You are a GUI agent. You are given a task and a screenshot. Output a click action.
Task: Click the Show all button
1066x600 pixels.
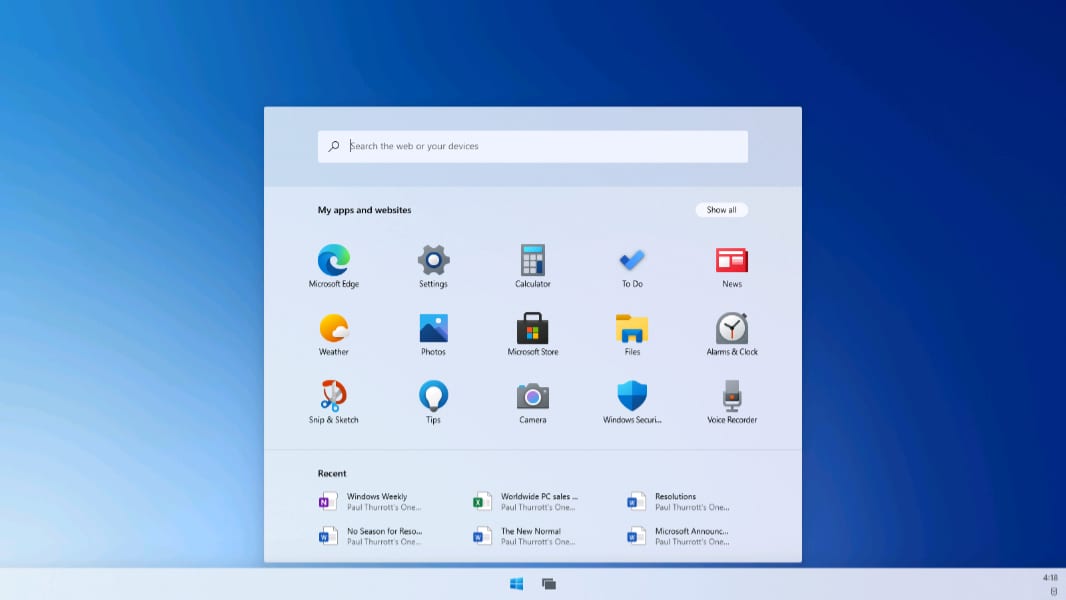coord(721,210)
